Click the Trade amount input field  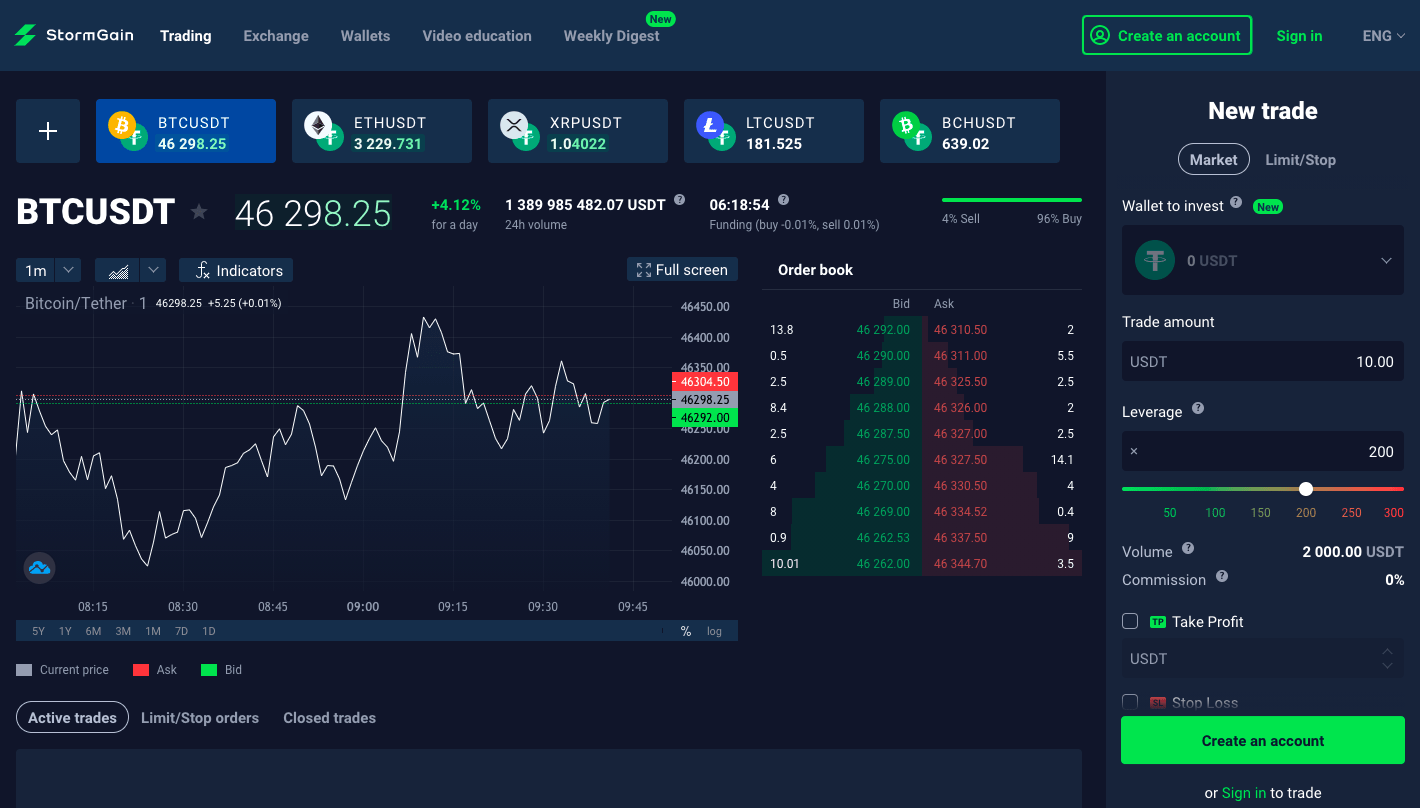pyautogui.click(x=1263, y=361)
